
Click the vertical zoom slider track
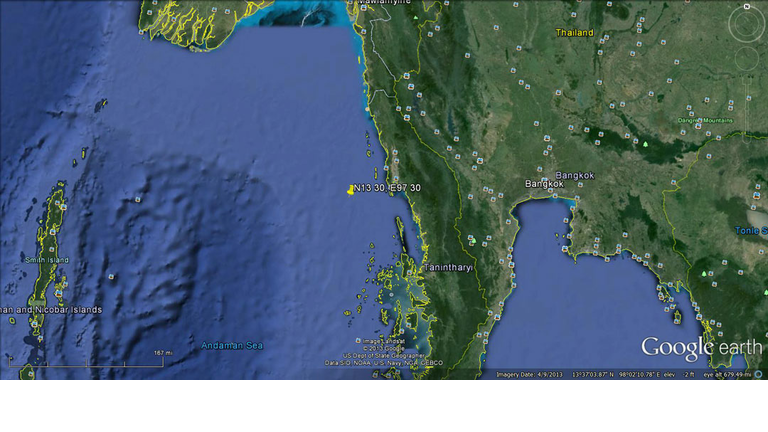pos(748,109)
